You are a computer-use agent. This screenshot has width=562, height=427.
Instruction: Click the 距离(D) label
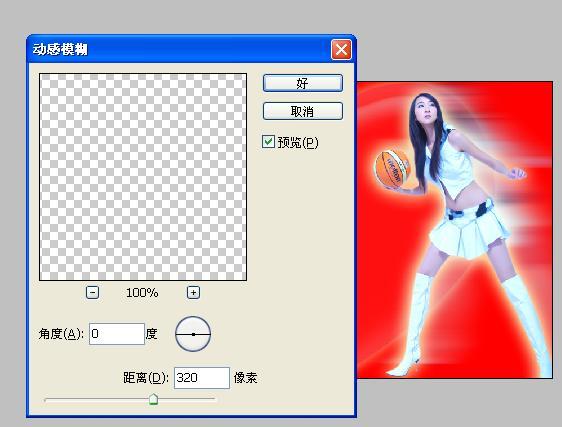pos(146,378)
